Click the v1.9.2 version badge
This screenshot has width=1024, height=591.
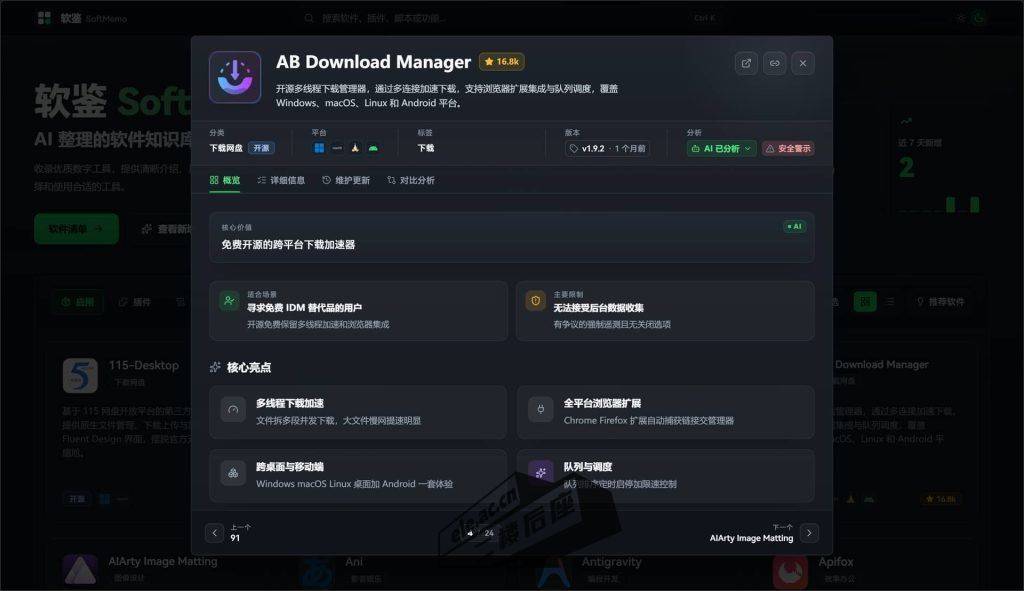point(607,148)
